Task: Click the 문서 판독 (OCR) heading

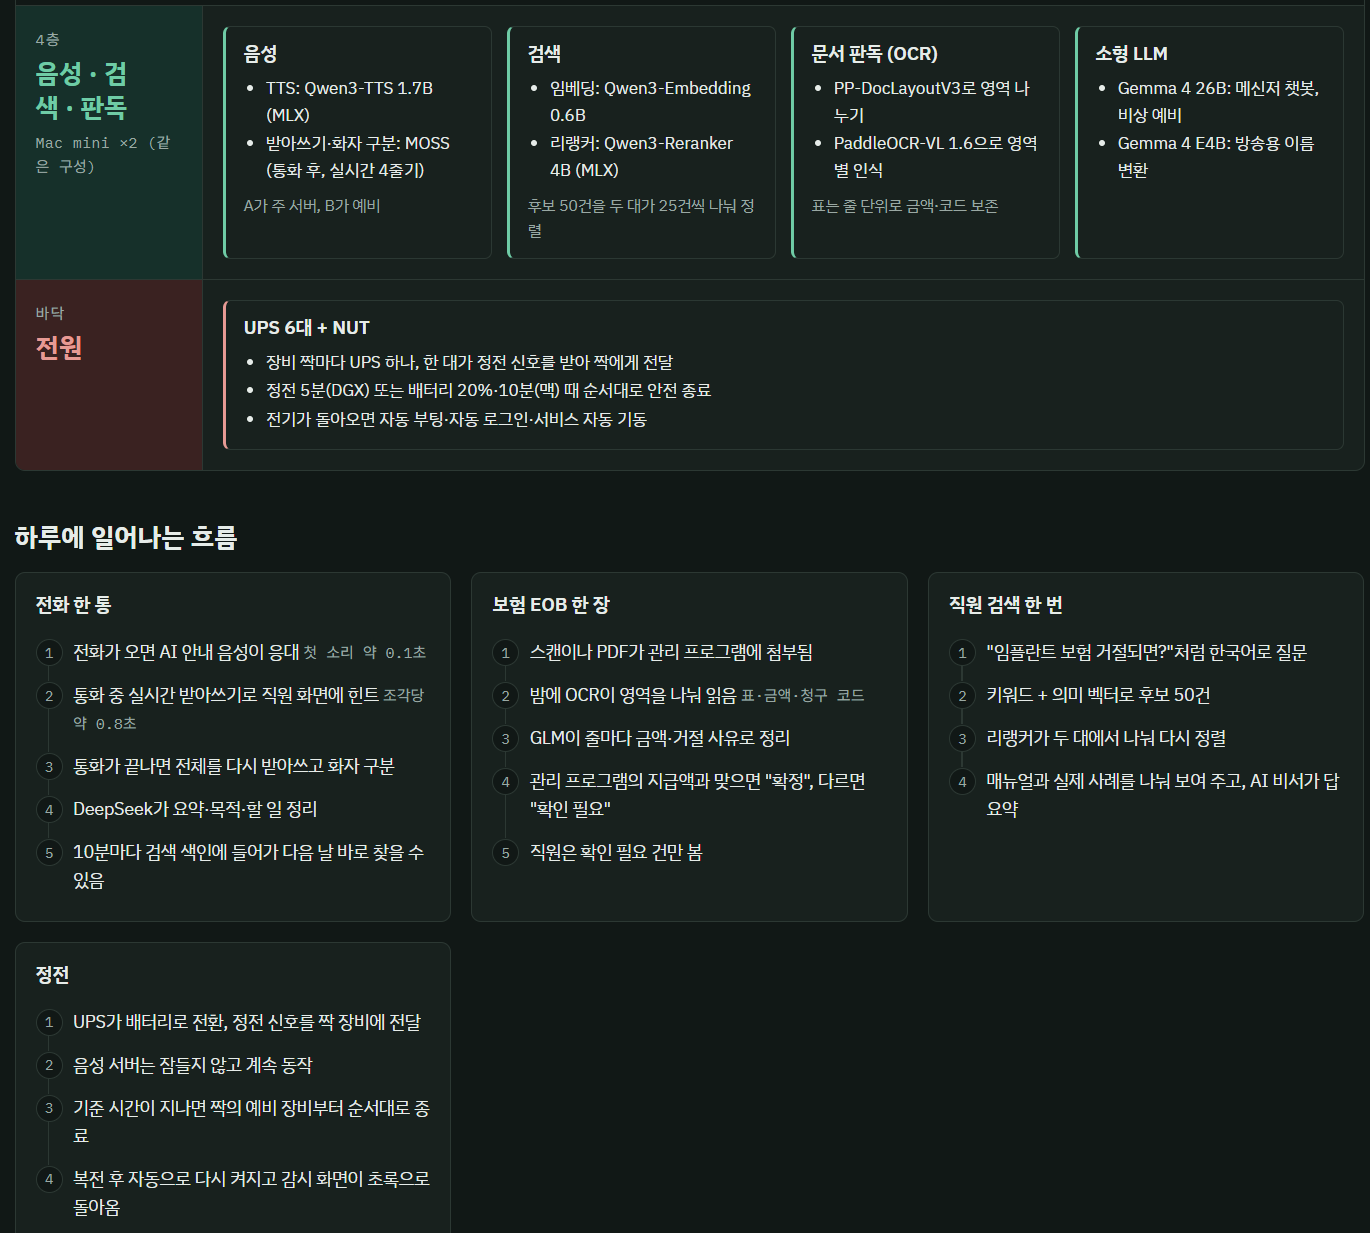Action: 874,54
